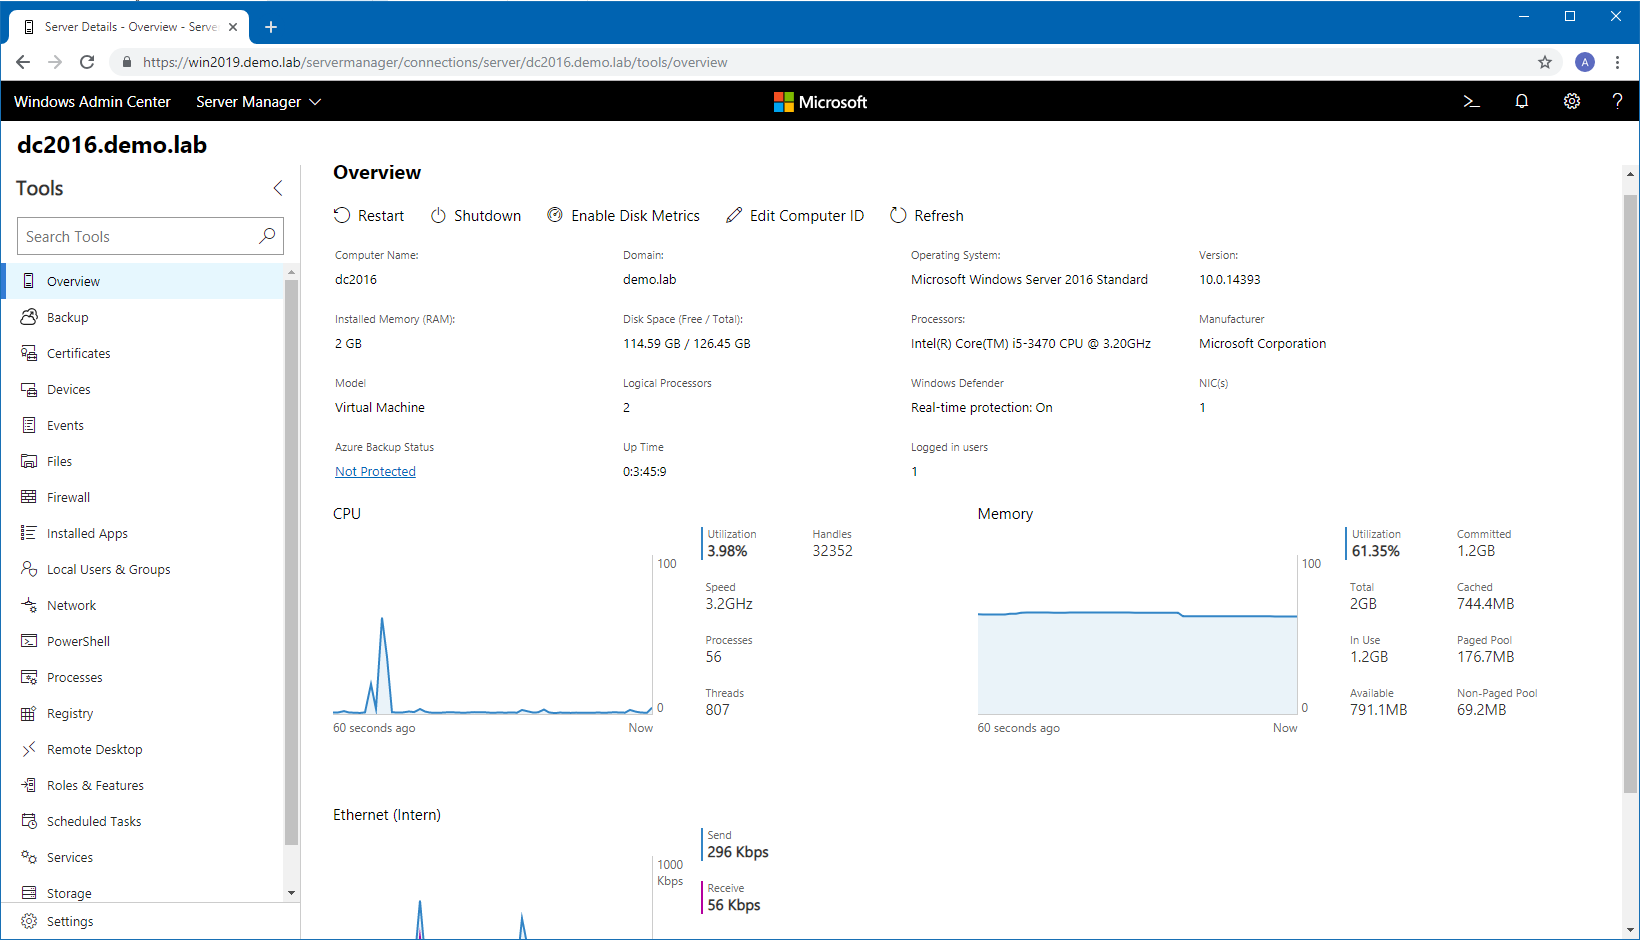This screenshot has width=1642, height=941.
Task: Select the Roles & Features tool
Action: click(95, 785)
